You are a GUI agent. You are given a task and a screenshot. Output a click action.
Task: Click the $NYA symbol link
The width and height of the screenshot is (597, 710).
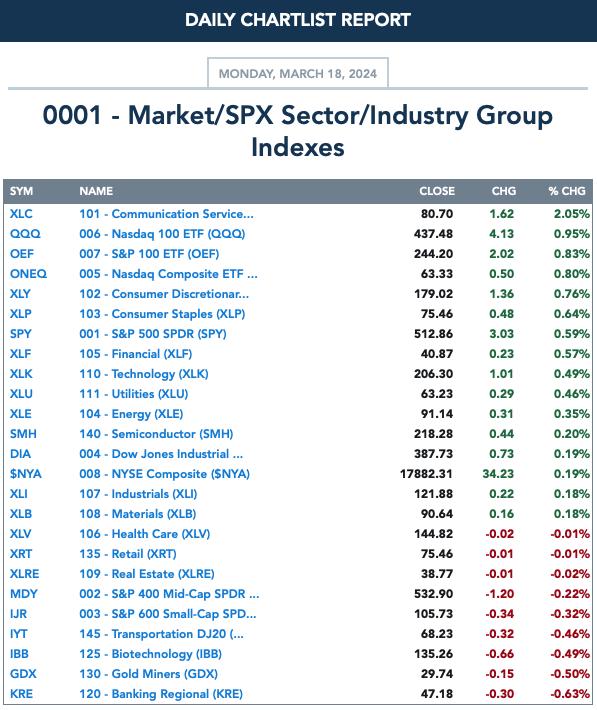click(x=25, y=474)
